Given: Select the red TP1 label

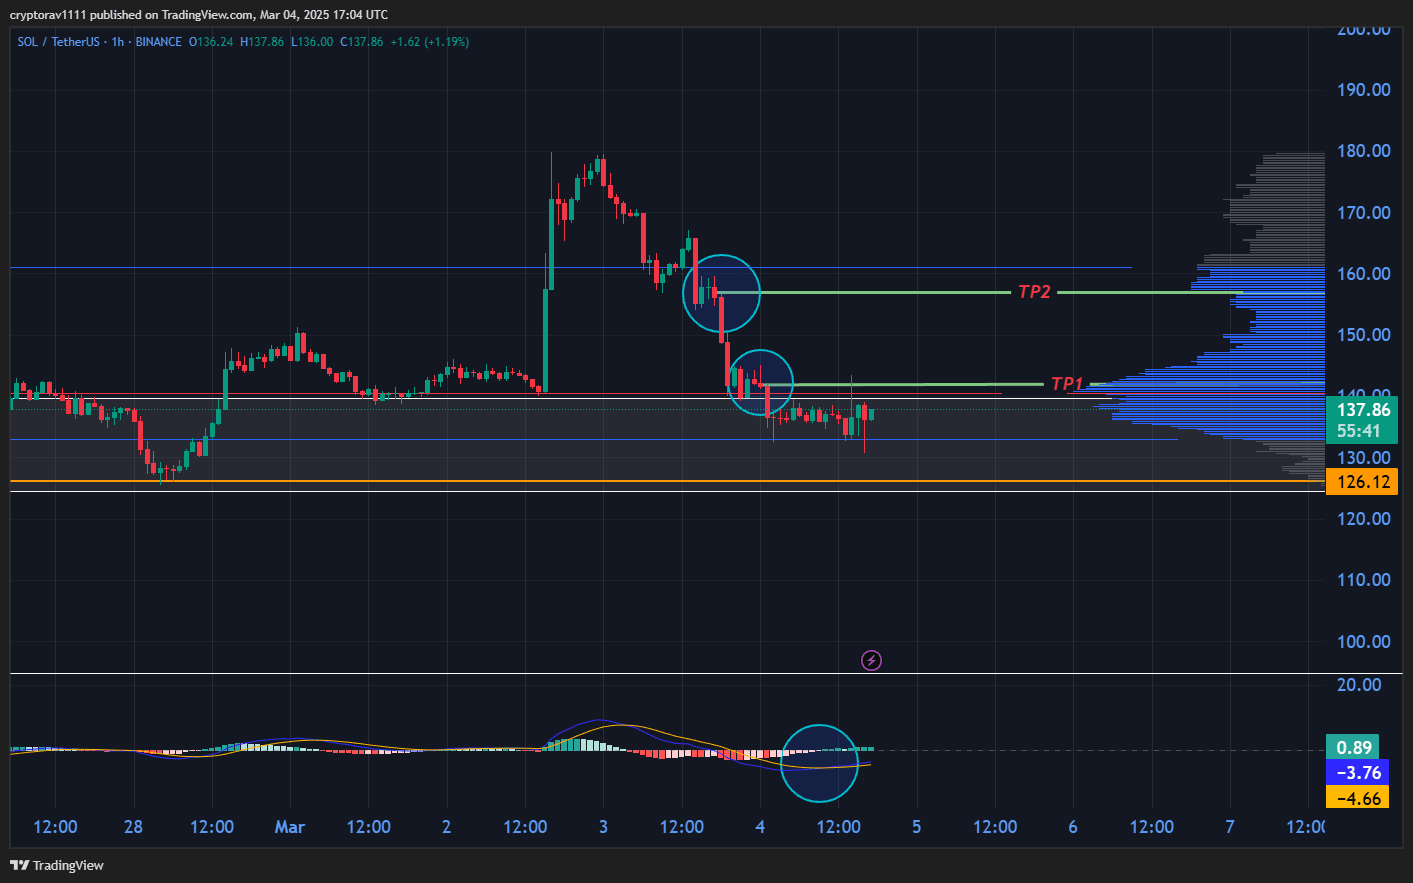Looking at the screenshot, I should click(x=1067, y=384).
